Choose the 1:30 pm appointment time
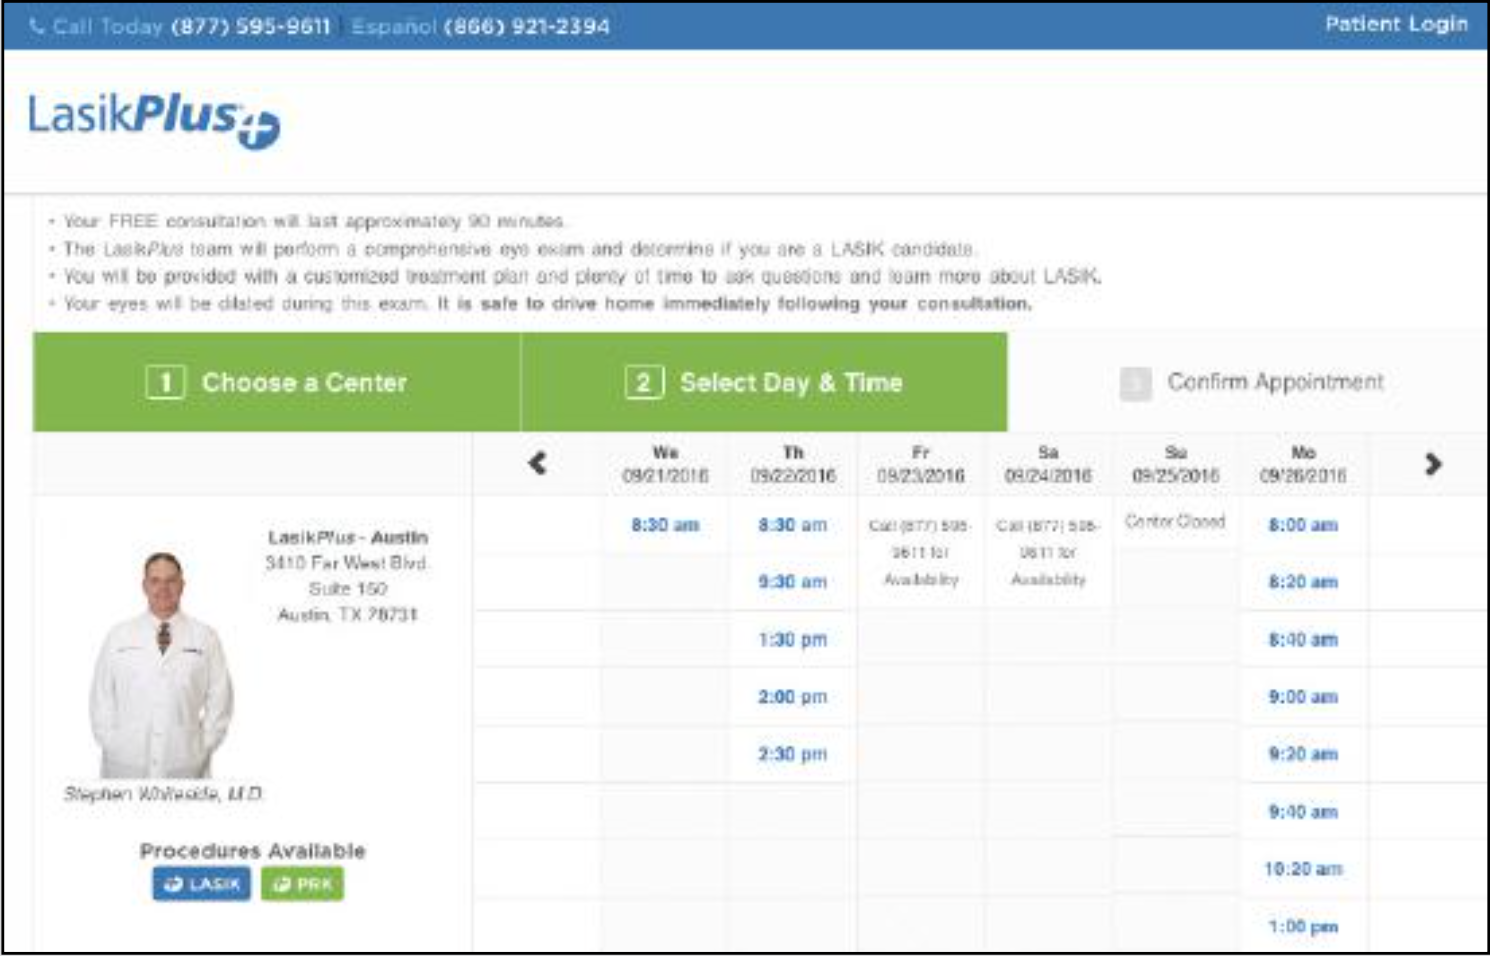This screenshot has width=1490, height=956. 793,640
